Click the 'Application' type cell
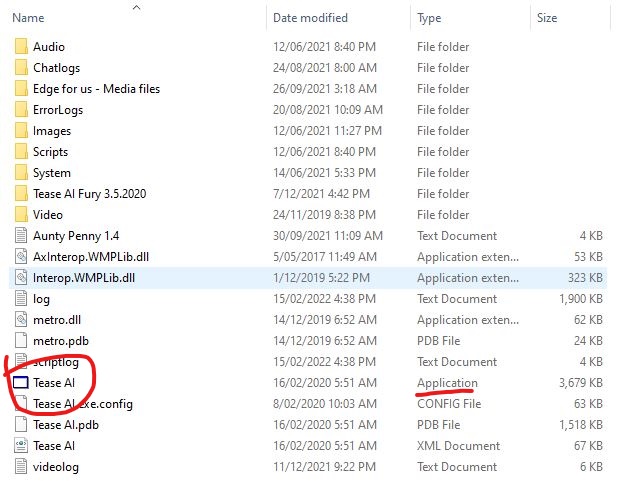Image resolution: width=624 pixels, height=484 pixels. click(x=447, y=383)
